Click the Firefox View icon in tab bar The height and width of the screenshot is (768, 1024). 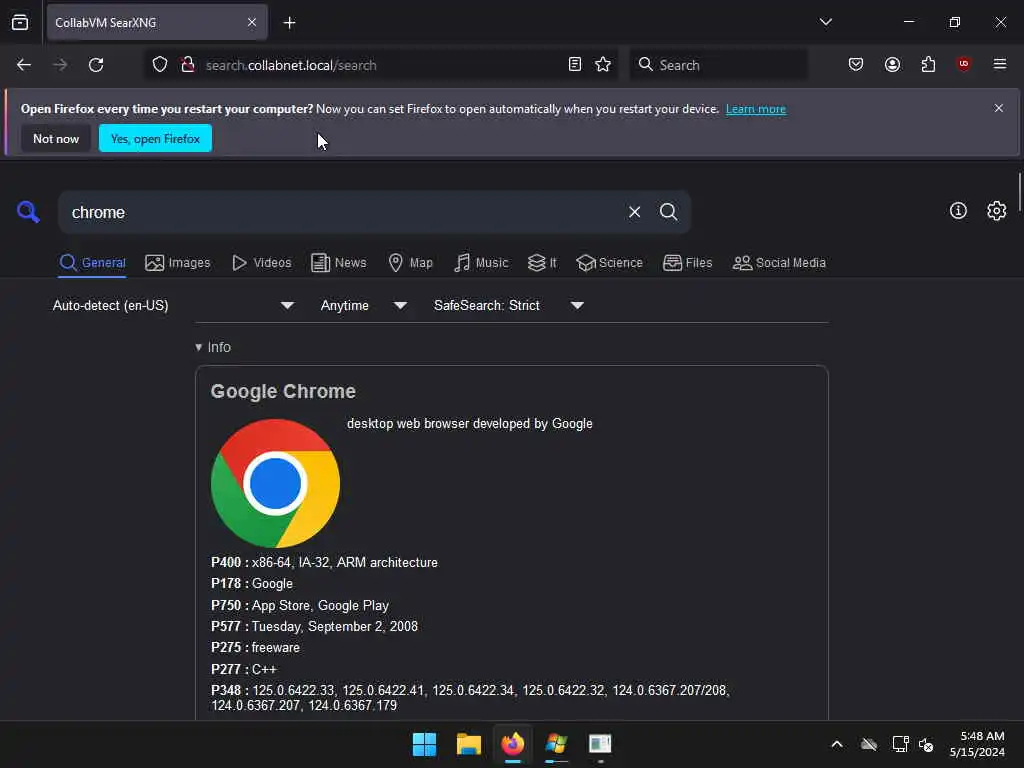click(x=20, y=22)
